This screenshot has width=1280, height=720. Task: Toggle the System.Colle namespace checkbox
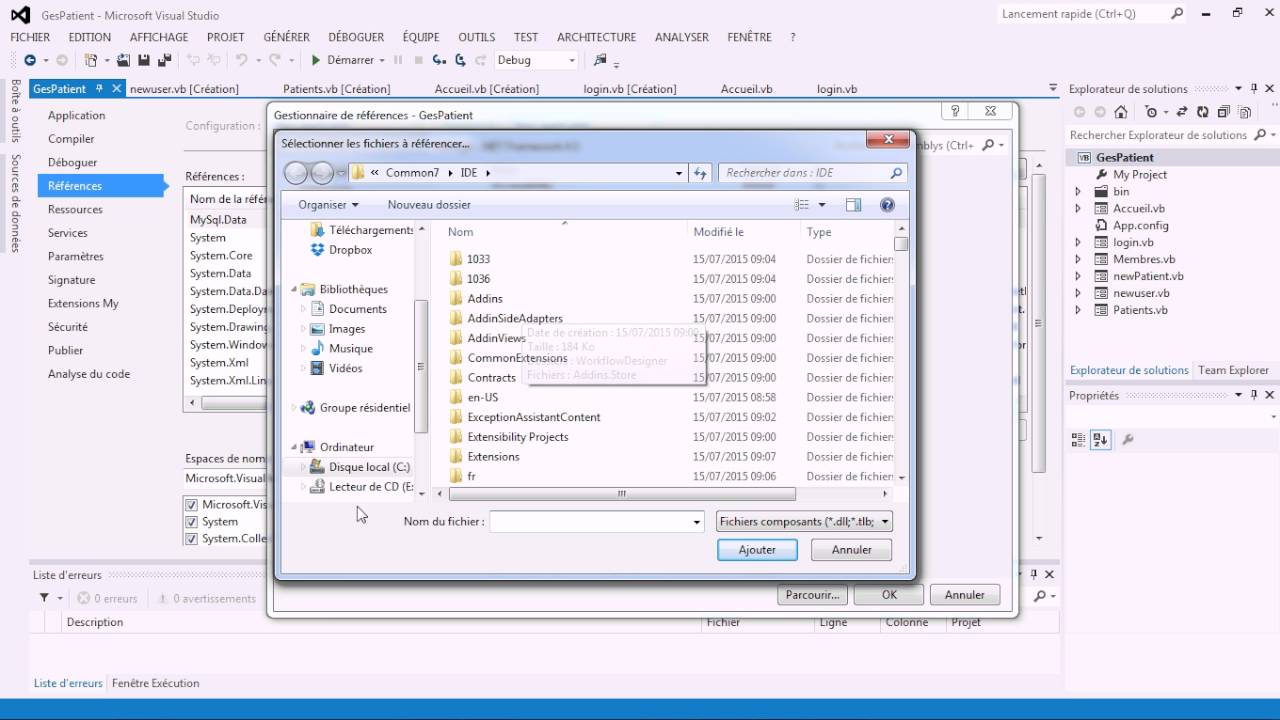191,539
